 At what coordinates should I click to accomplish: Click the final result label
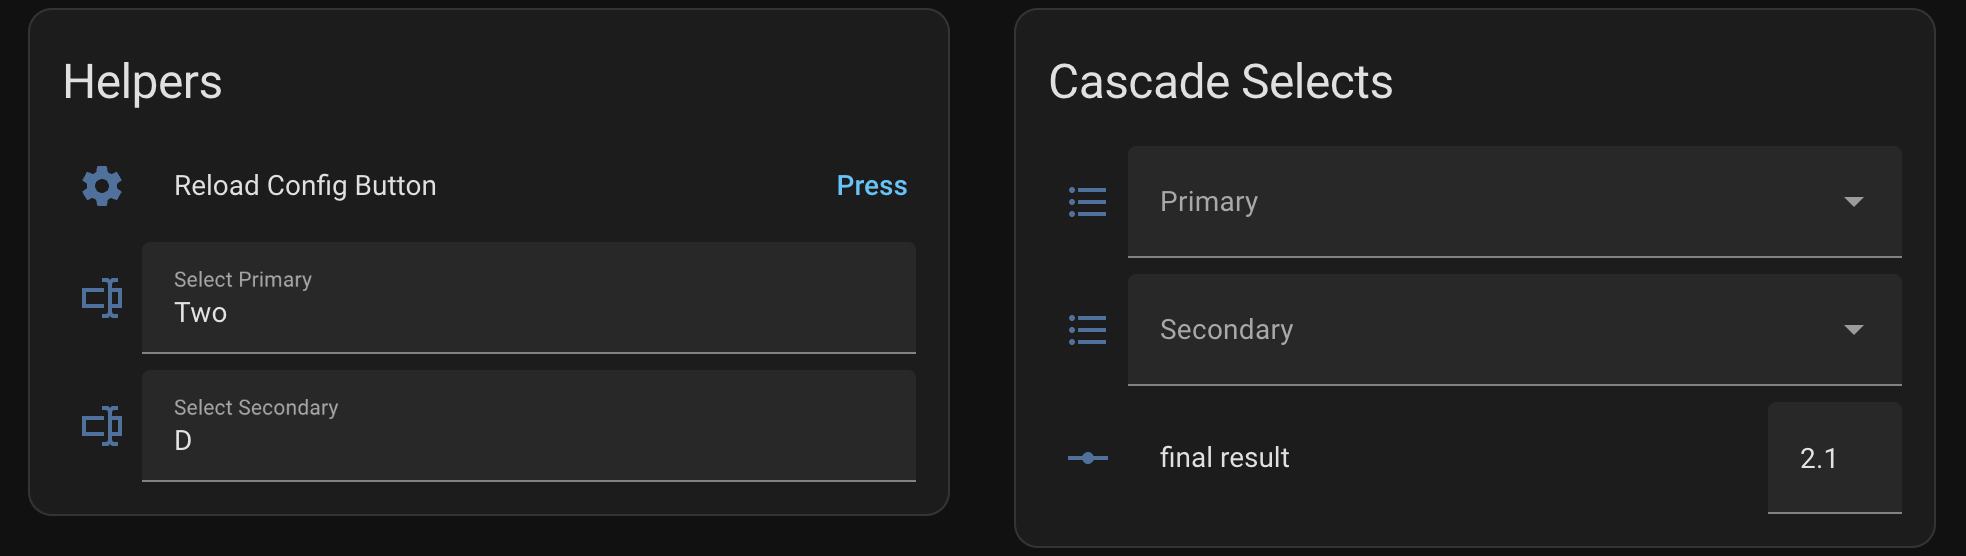(1224, 458)
